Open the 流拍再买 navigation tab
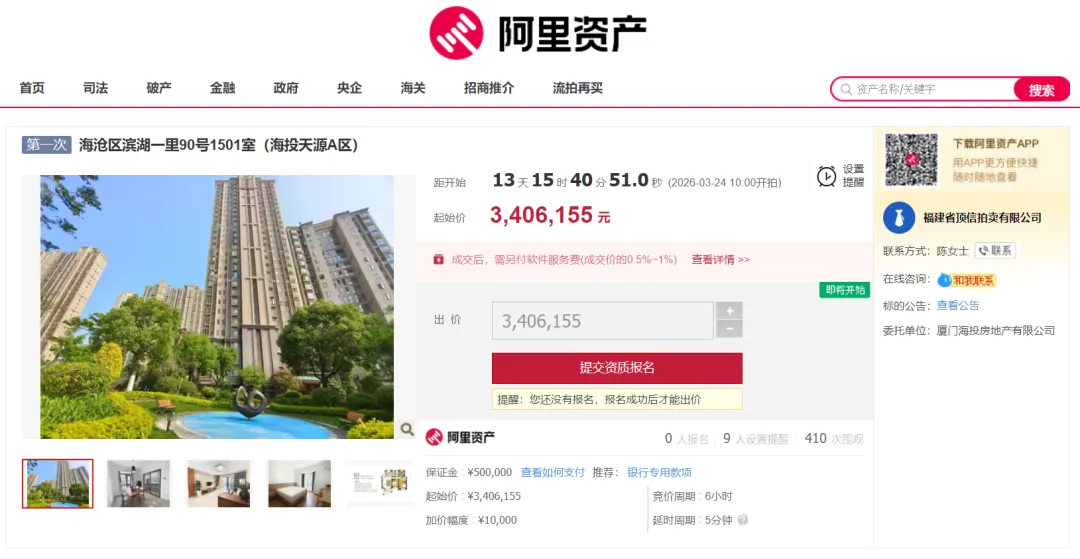Screen dimensions: 1080x559 (x=577, y=88)
